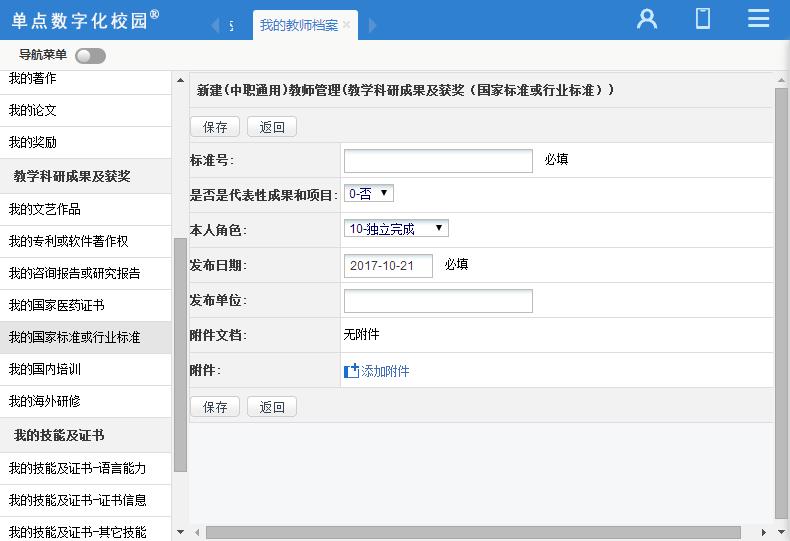Click the bottom 保存 button
Viewport: 790px width, 541px height.
point(215,407)
